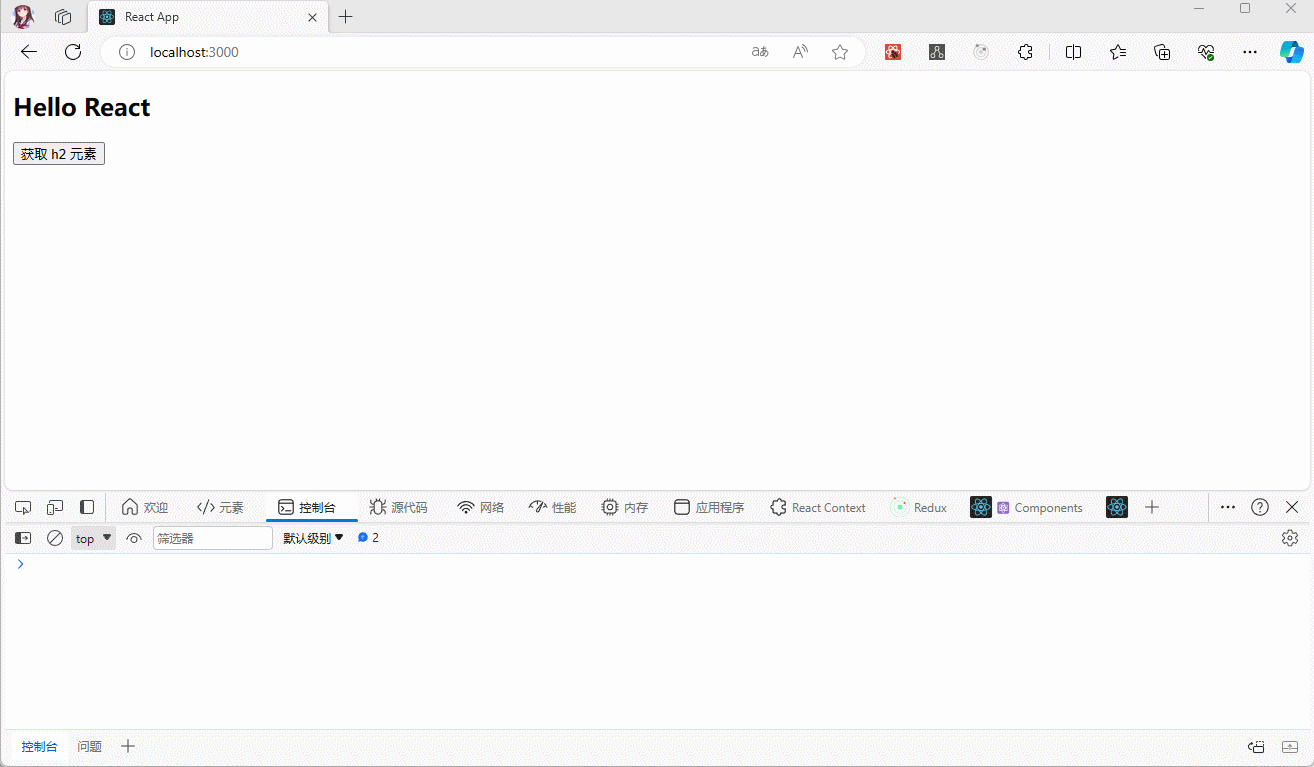Open the Copilot sidebar icon
The height and width of the screenshot is (767, 1314).
coord(1291,52)
